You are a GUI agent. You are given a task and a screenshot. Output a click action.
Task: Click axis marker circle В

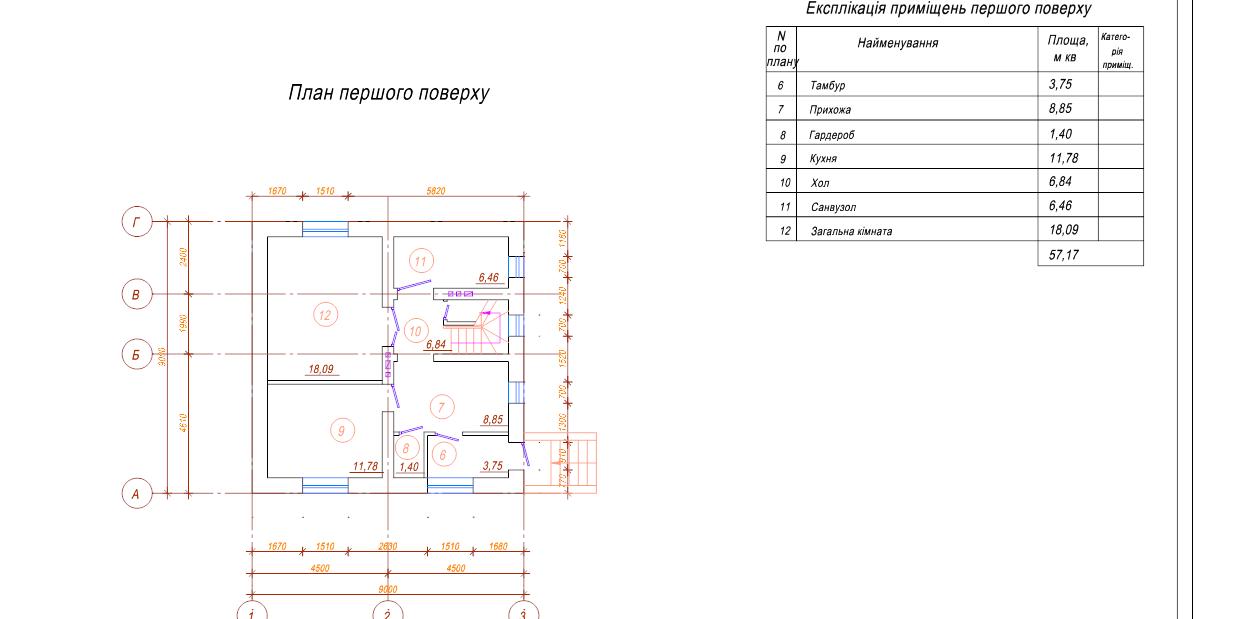coord(136,295)
